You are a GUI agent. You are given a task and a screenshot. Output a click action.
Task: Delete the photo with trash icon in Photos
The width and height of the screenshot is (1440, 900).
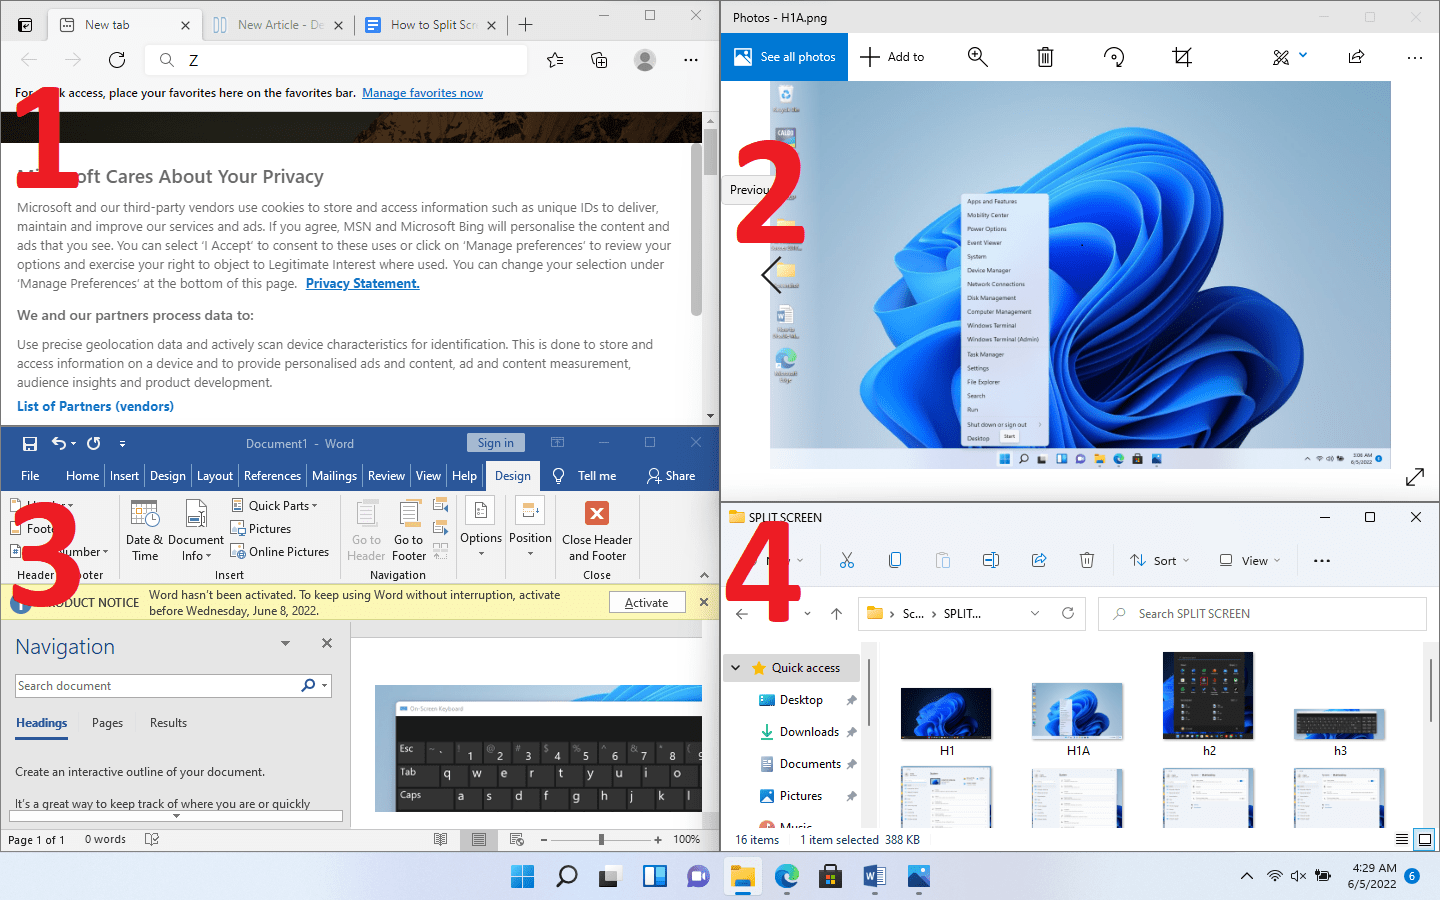click(x=1045, y=57)
